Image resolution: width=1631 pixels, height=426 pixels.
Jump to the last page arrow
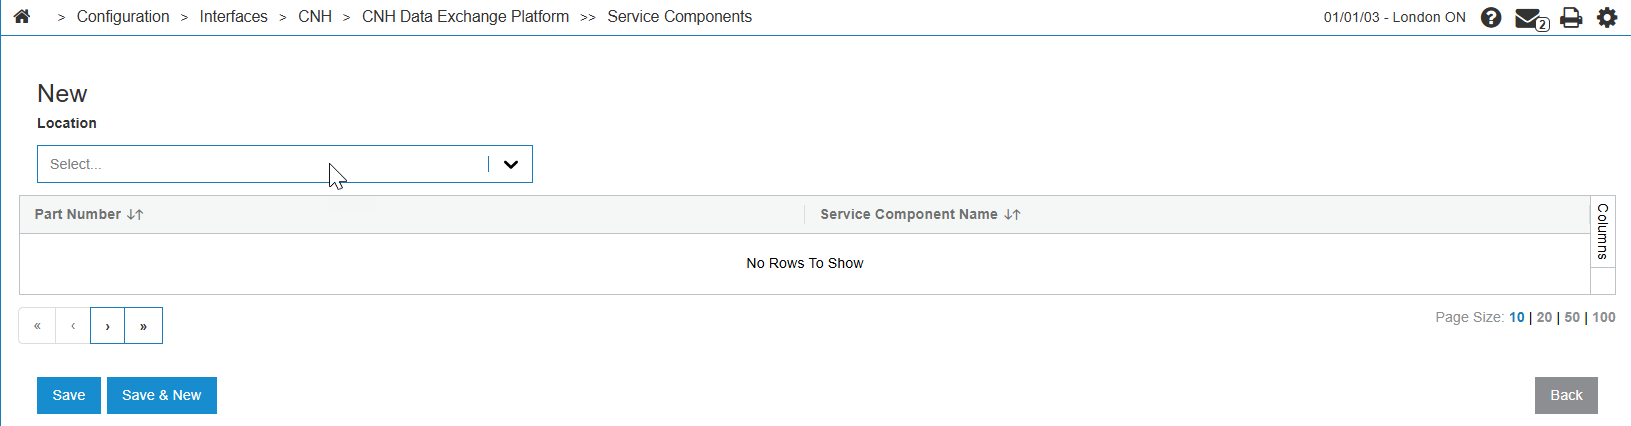coord(144,325)
